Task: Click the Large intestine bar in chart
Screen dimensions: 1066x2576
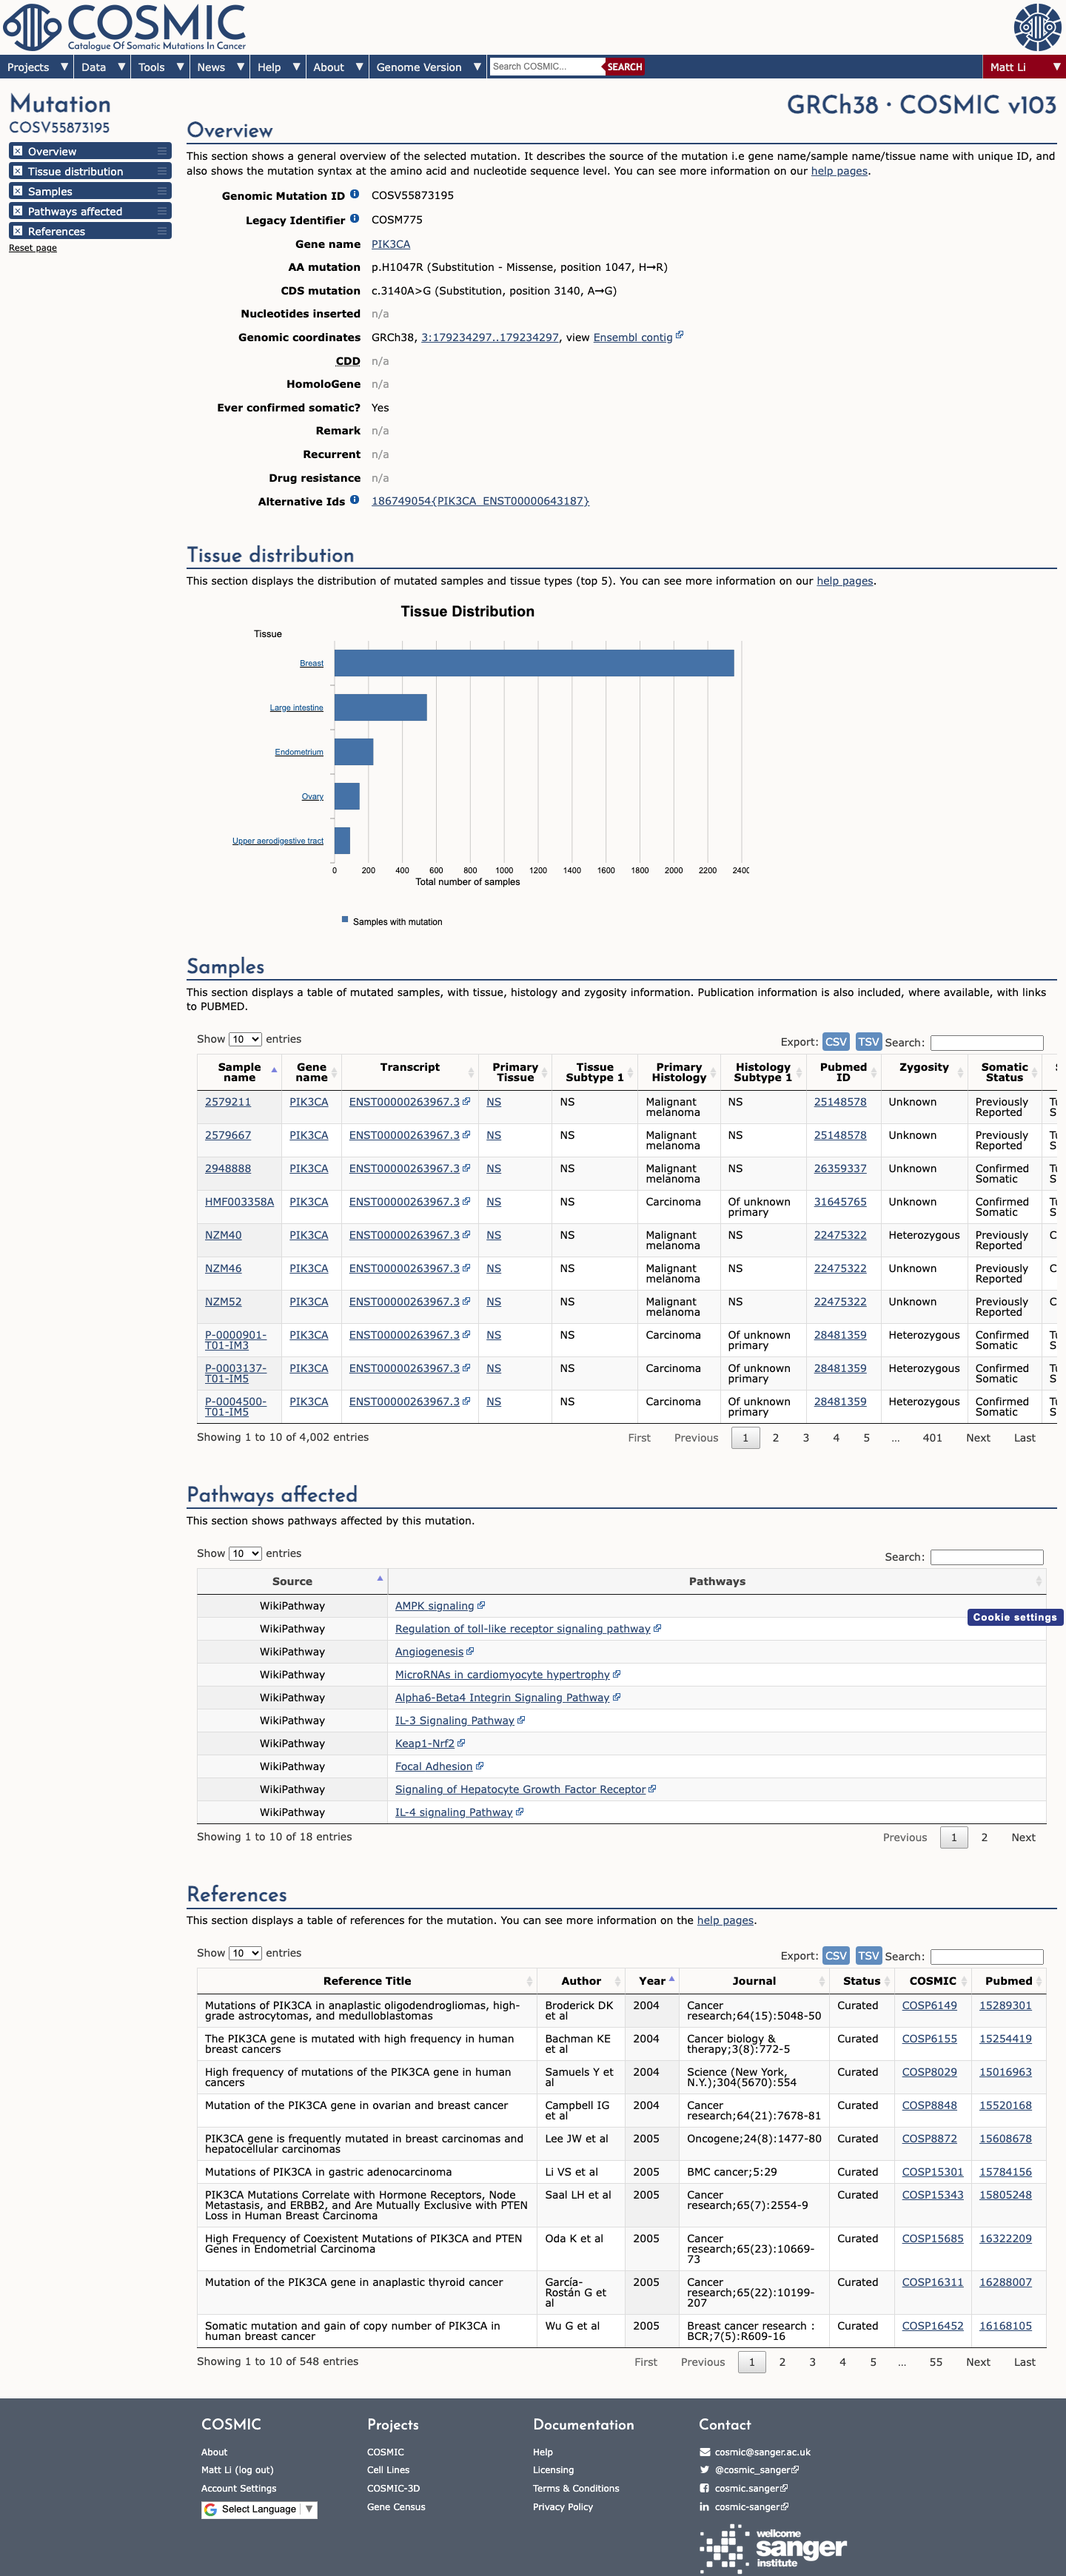Action: [x=381, y=707]
